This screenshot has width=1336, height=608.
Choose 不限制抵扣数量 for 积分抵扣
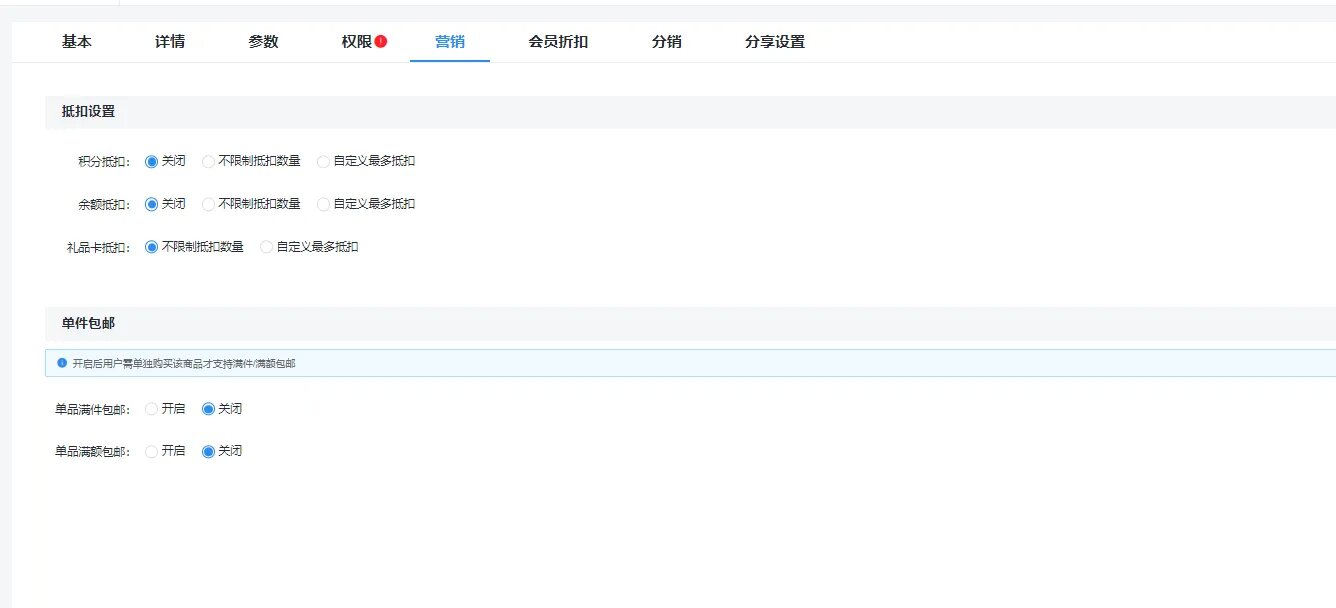(x=209, y=161)
